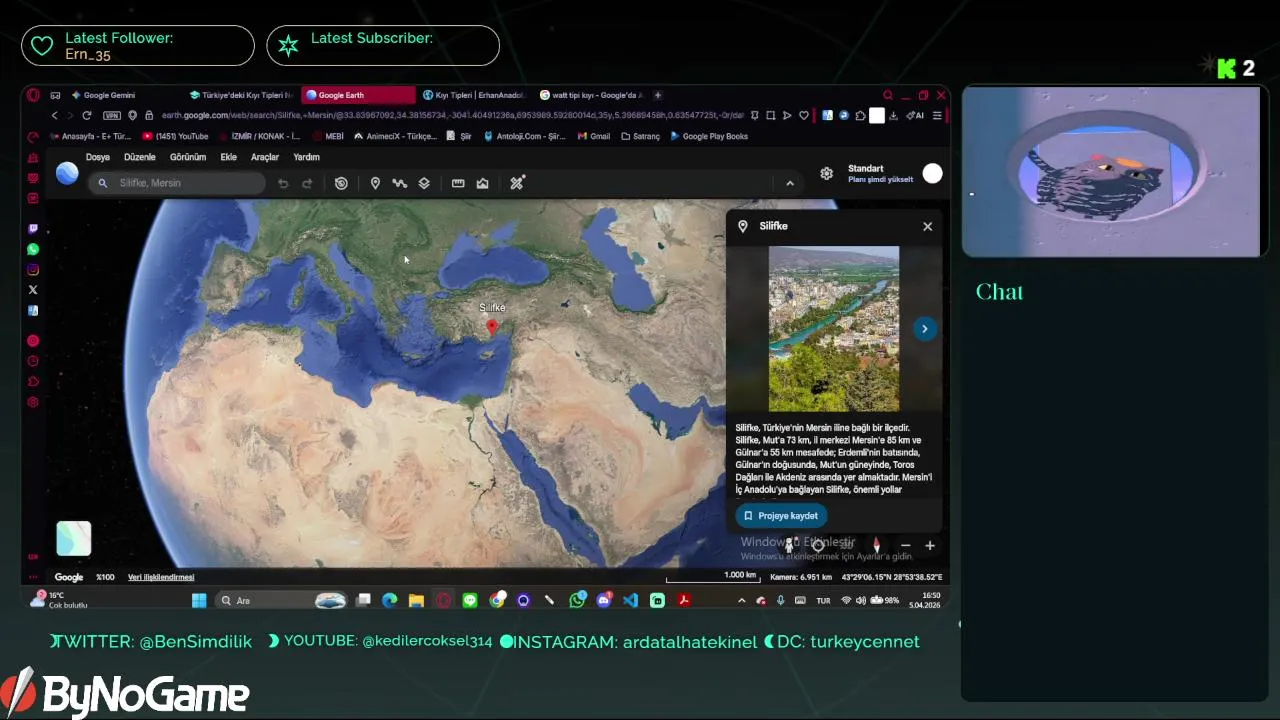Open Twitch in the Opera sidebar
The width and height of the screenshot is (1280, 720).
coord(33,229)
